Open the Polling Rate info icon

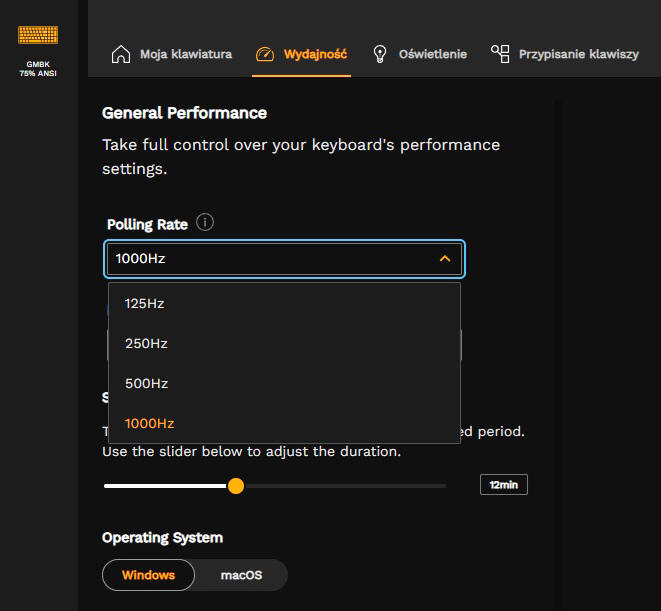tap(205, 223)
